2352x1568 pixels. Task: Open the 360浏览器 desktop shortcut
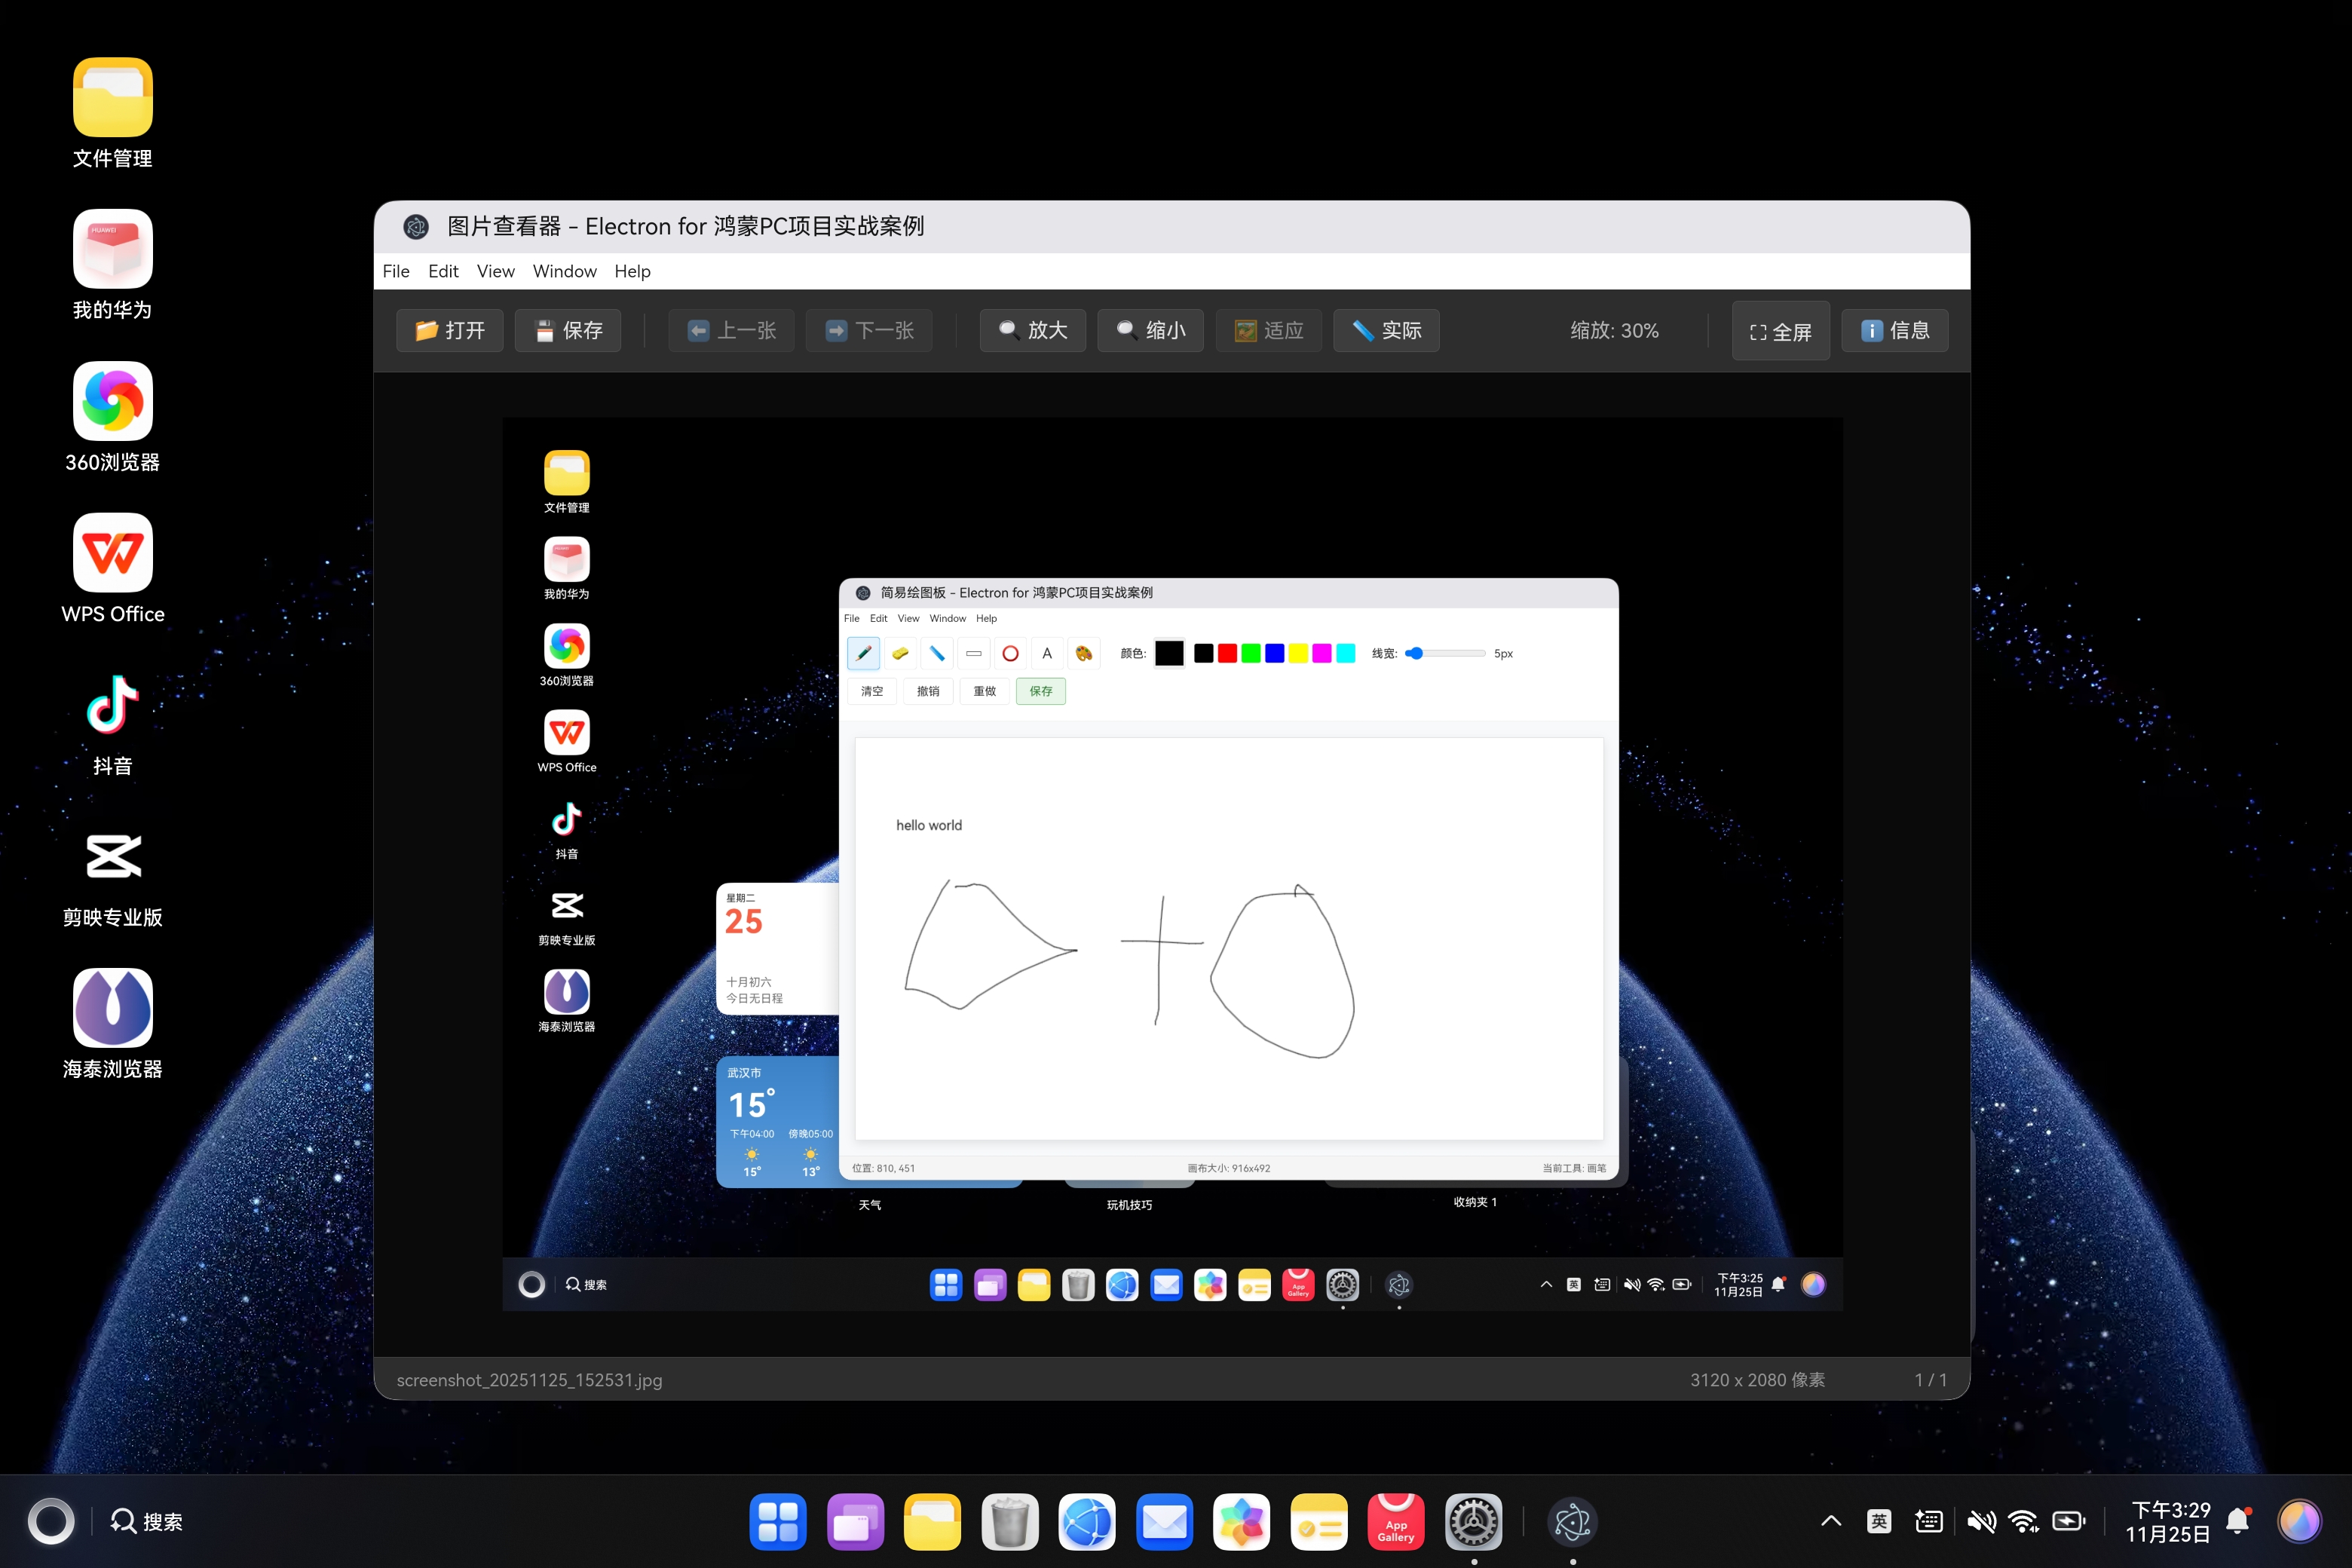coord(113,401)
